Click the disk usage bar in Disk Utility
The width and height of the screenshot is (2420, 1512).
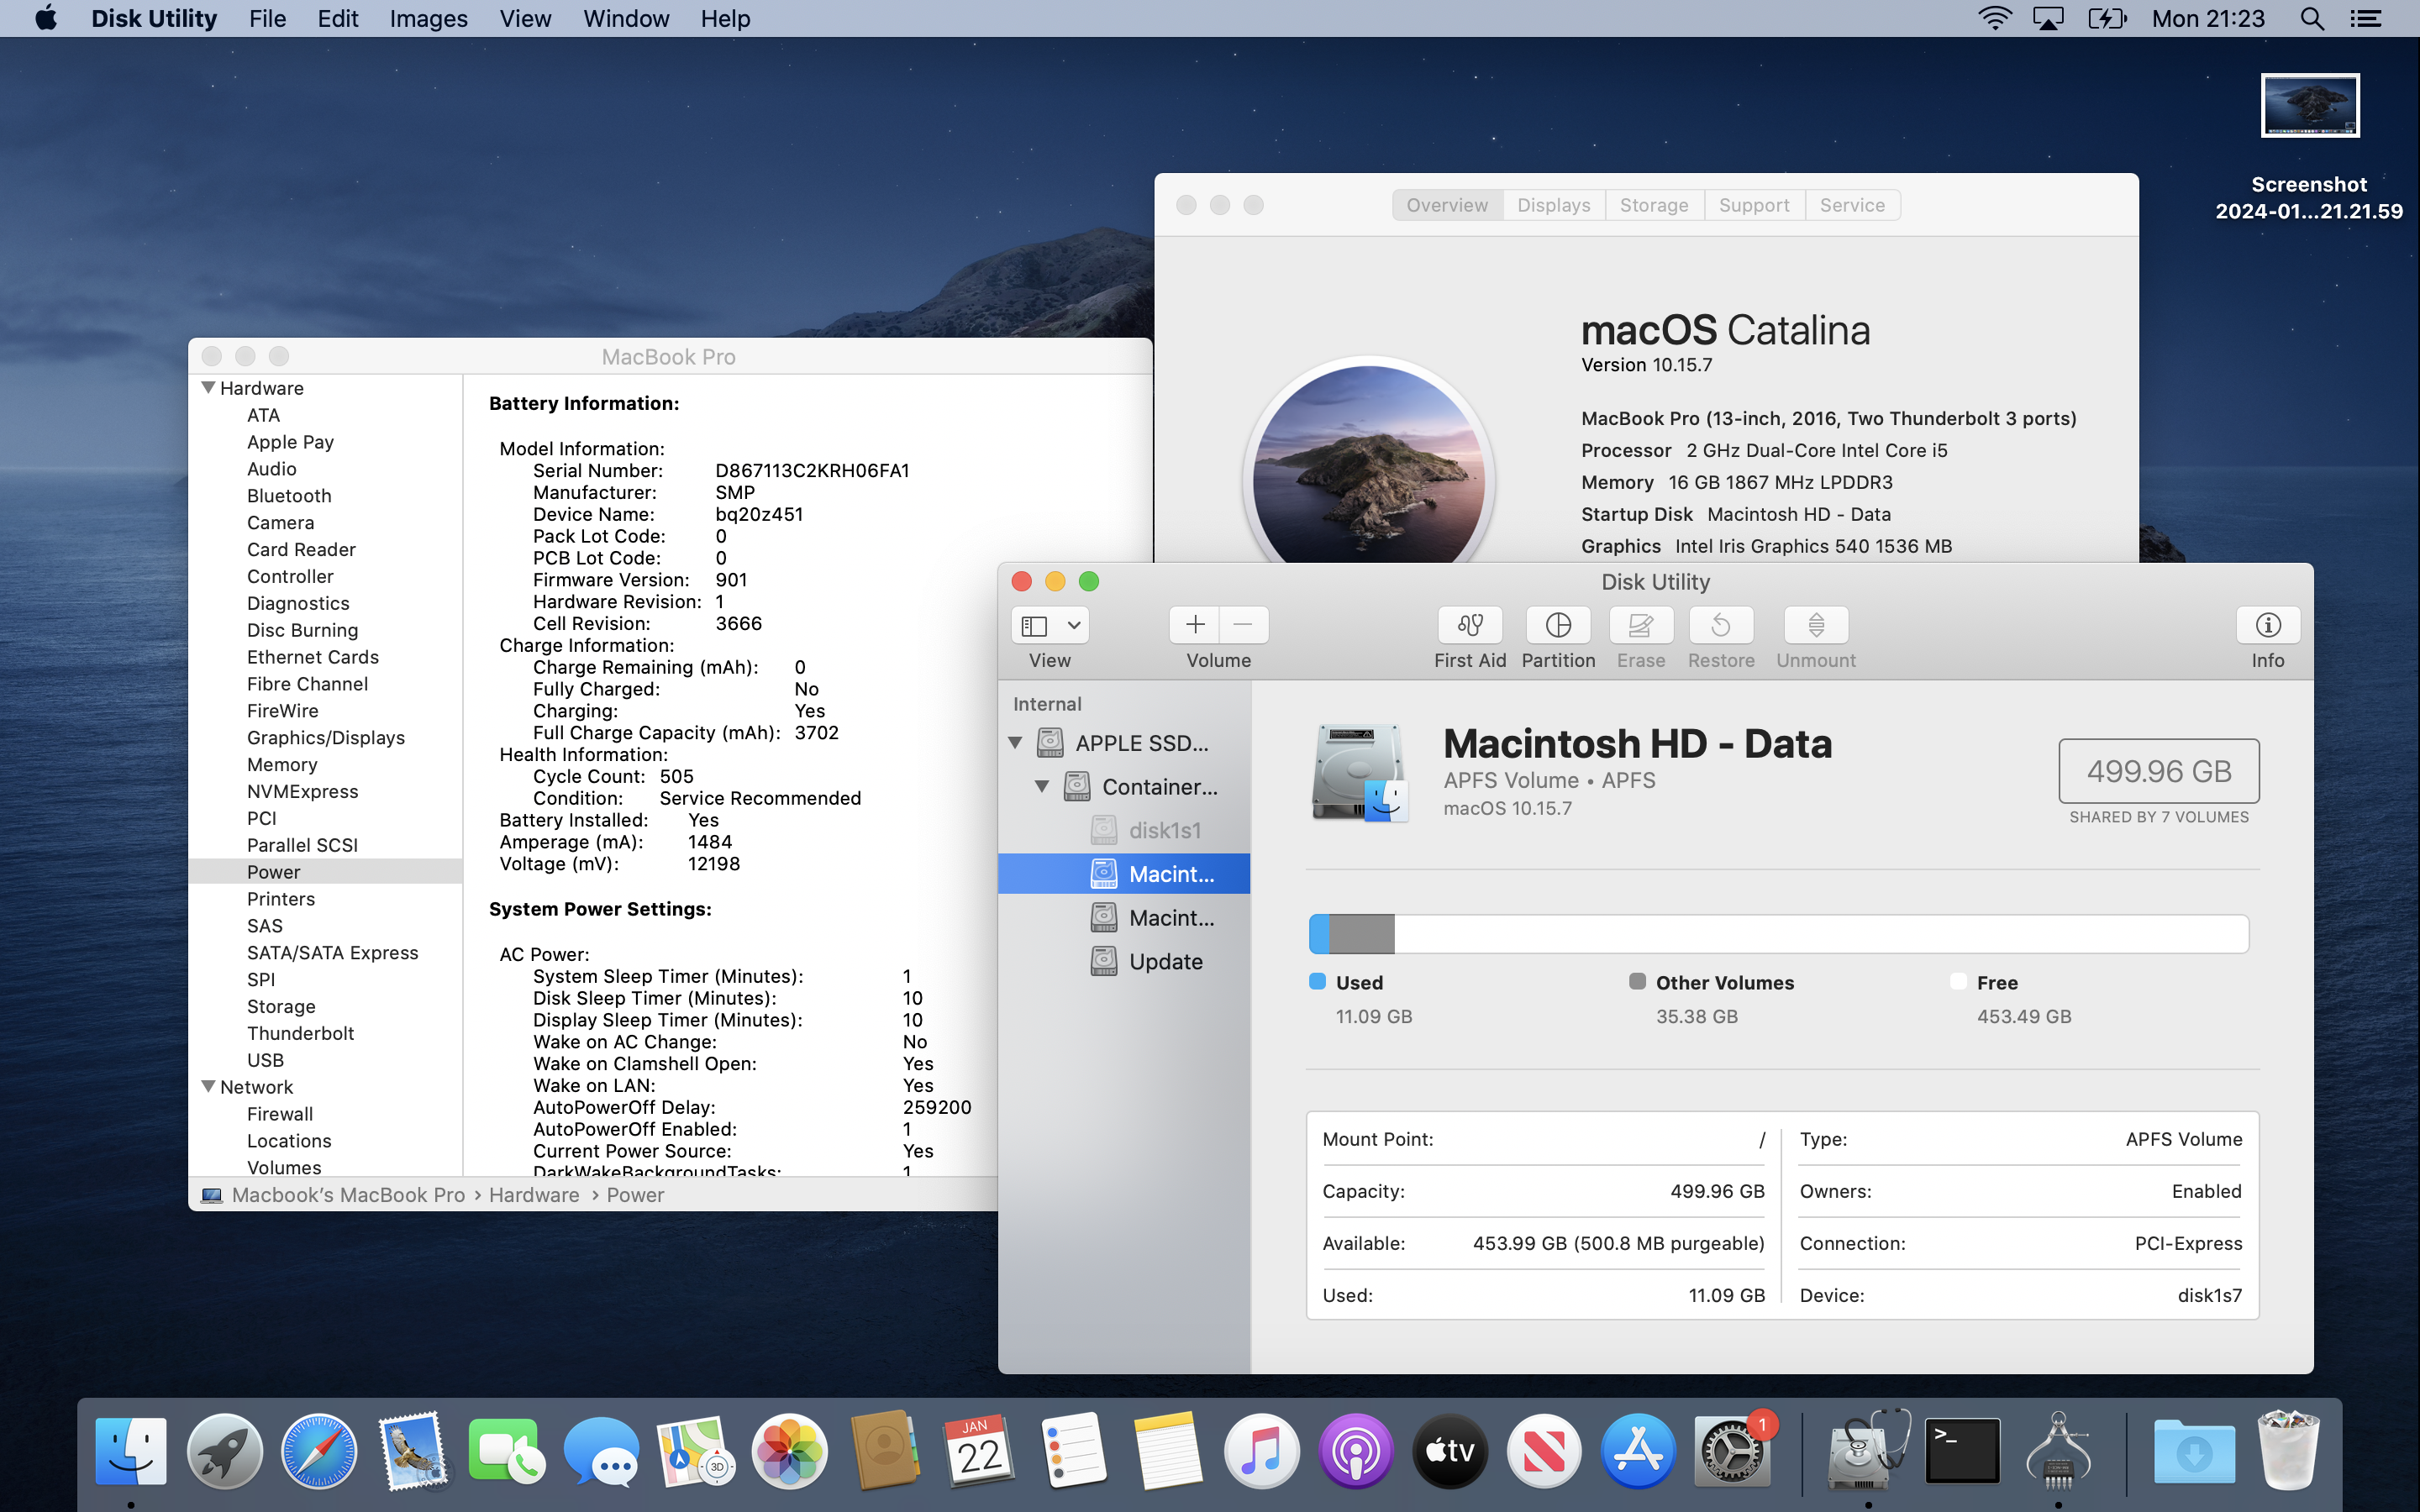[x=1779, y=934]
